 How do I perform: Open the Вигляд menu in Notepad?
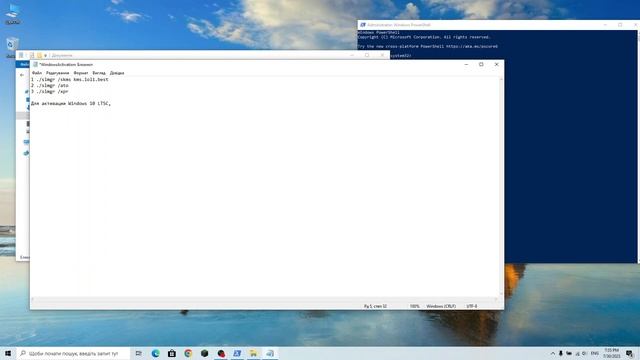[99, 73]
